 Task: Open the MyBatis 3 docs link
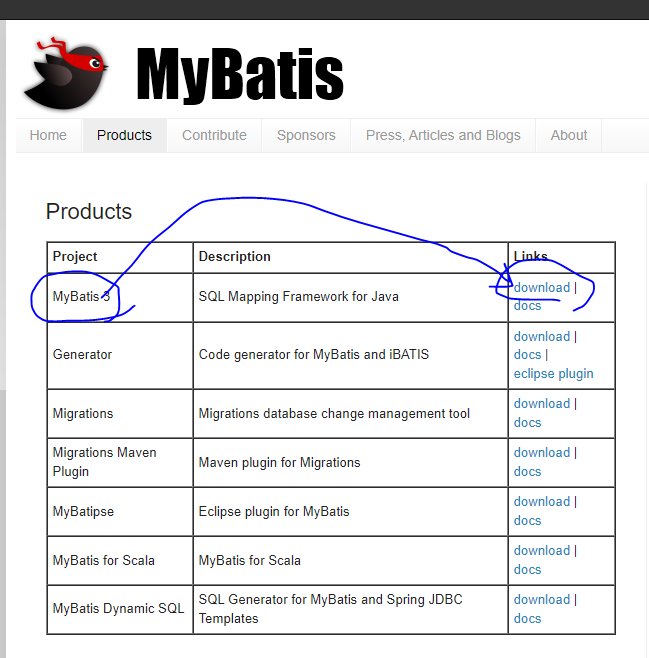pyautogui.click(x=527, y=306)
